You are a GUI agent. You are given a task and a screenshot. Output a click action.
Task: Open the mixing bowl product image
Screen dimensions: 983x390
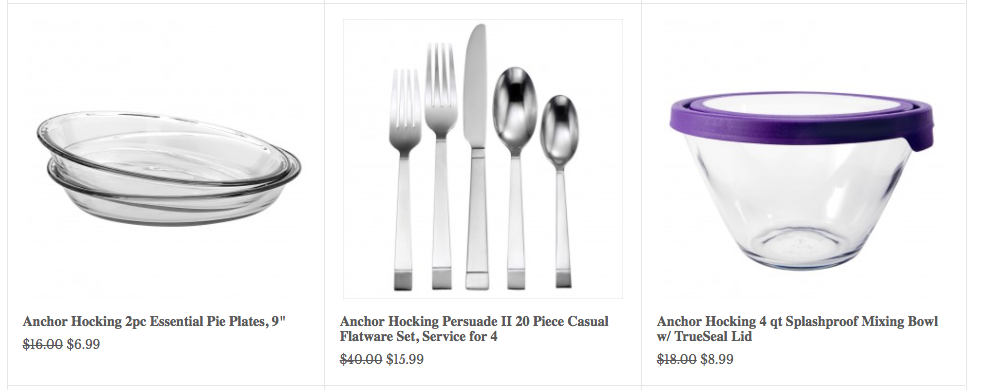pyautogui.click(x=802, y=159)
